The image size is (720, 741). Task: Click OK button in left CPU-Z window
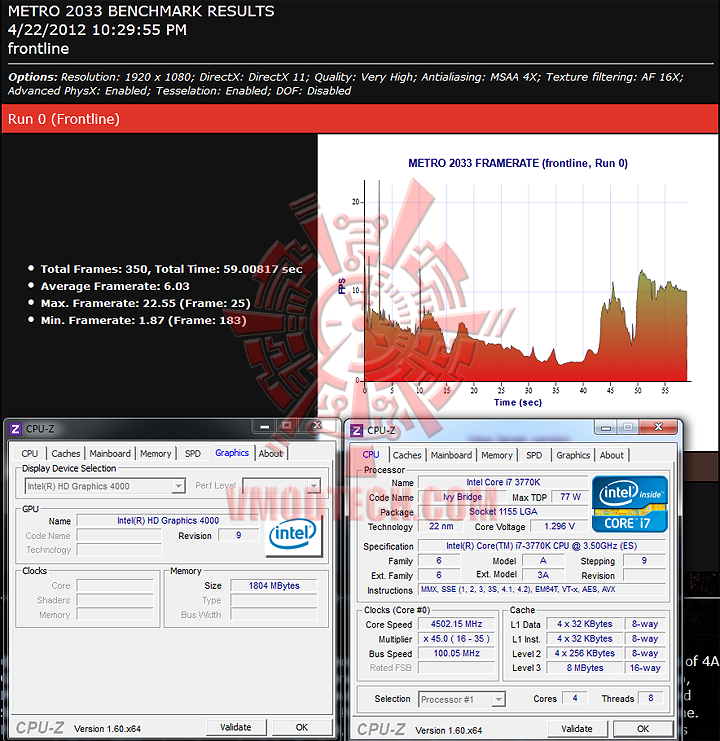tap(301, 727)
